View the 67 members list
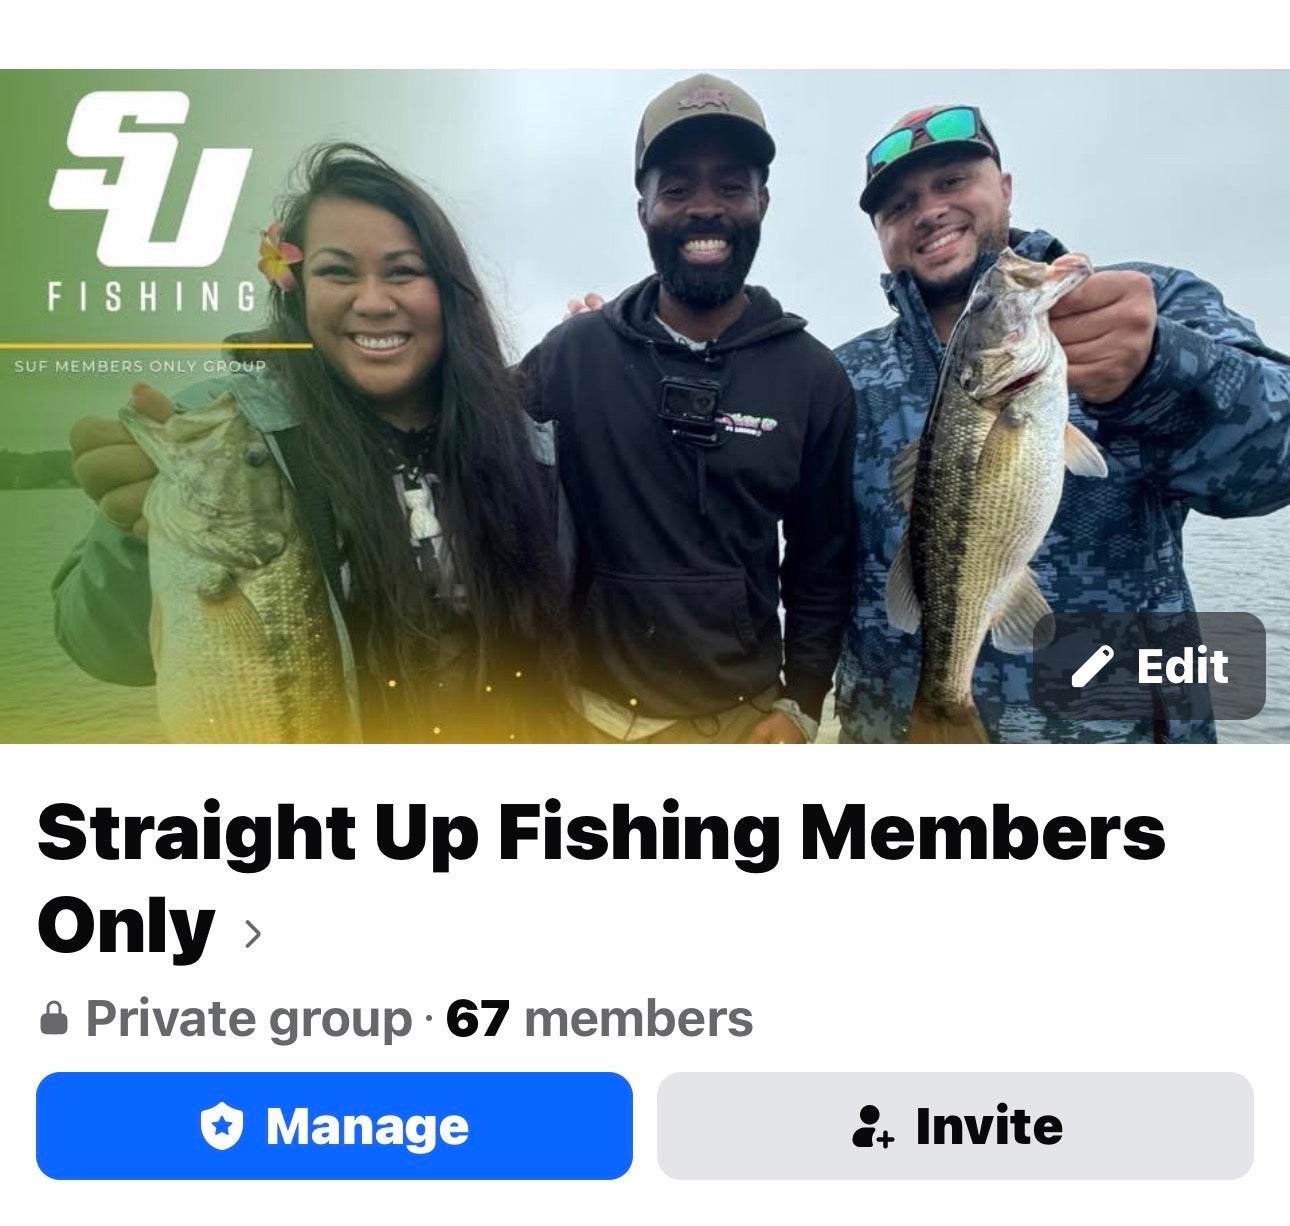The height and width of the screenshot is (1226, 1290). pos(599,1019)
